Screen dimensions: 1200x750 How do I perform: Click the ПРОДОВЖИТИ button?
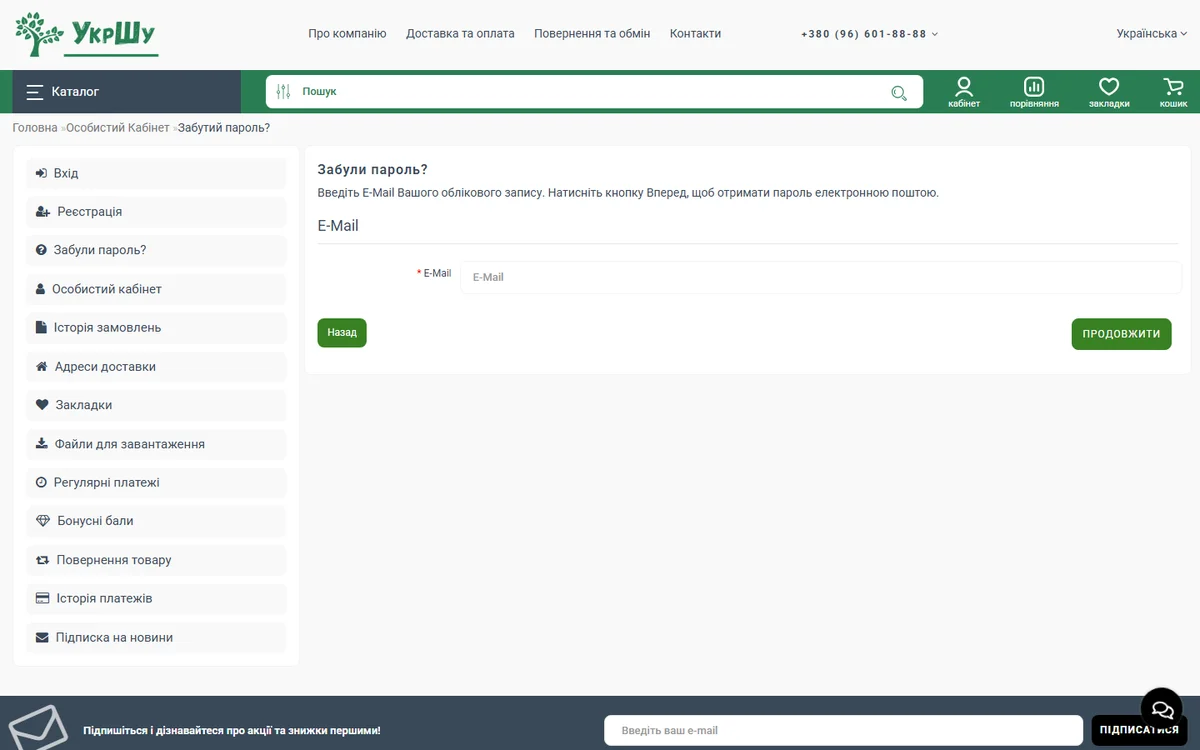(1121, 334)
